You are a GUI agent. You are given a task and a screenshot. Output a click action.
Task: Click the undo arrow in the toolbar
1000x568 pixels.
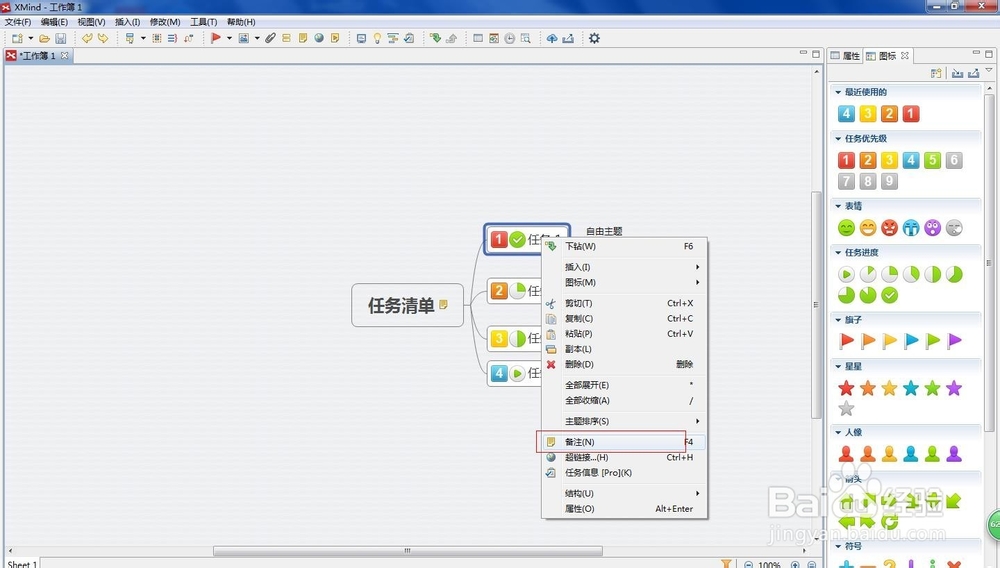pos(87,38)
